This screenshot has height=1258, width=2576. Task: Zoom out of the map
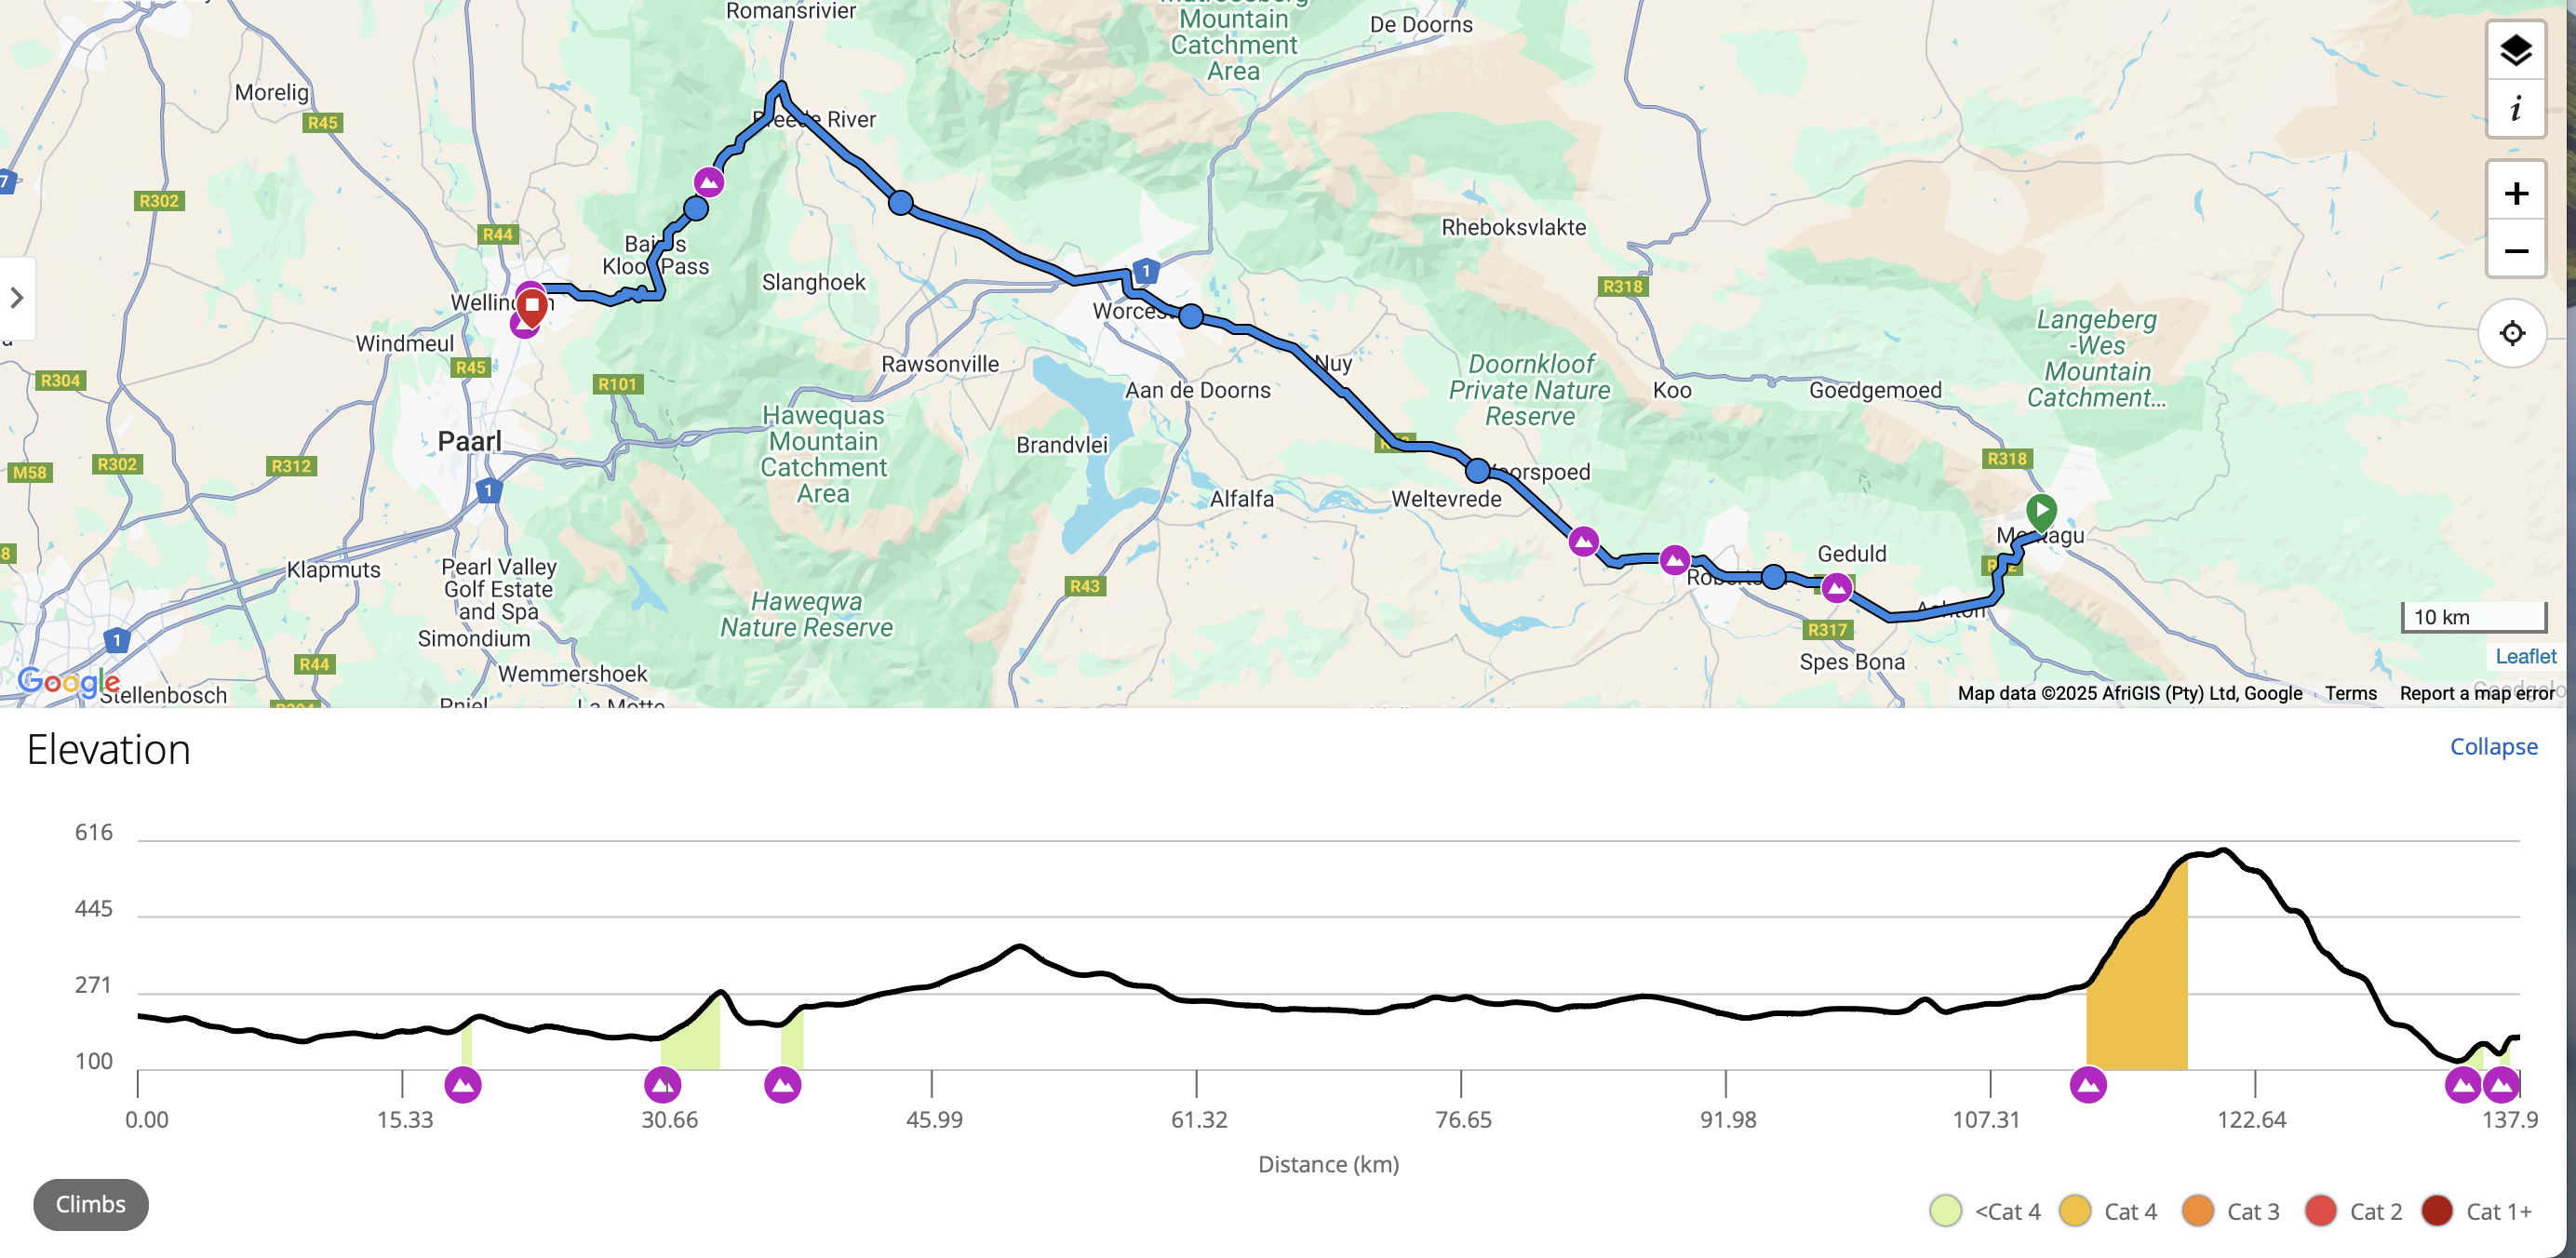click(x=2514, y=250)
